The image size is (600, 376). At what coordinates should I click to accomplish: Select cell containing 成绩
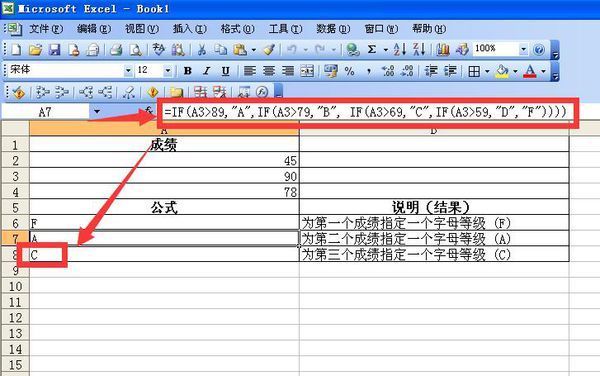164,145
